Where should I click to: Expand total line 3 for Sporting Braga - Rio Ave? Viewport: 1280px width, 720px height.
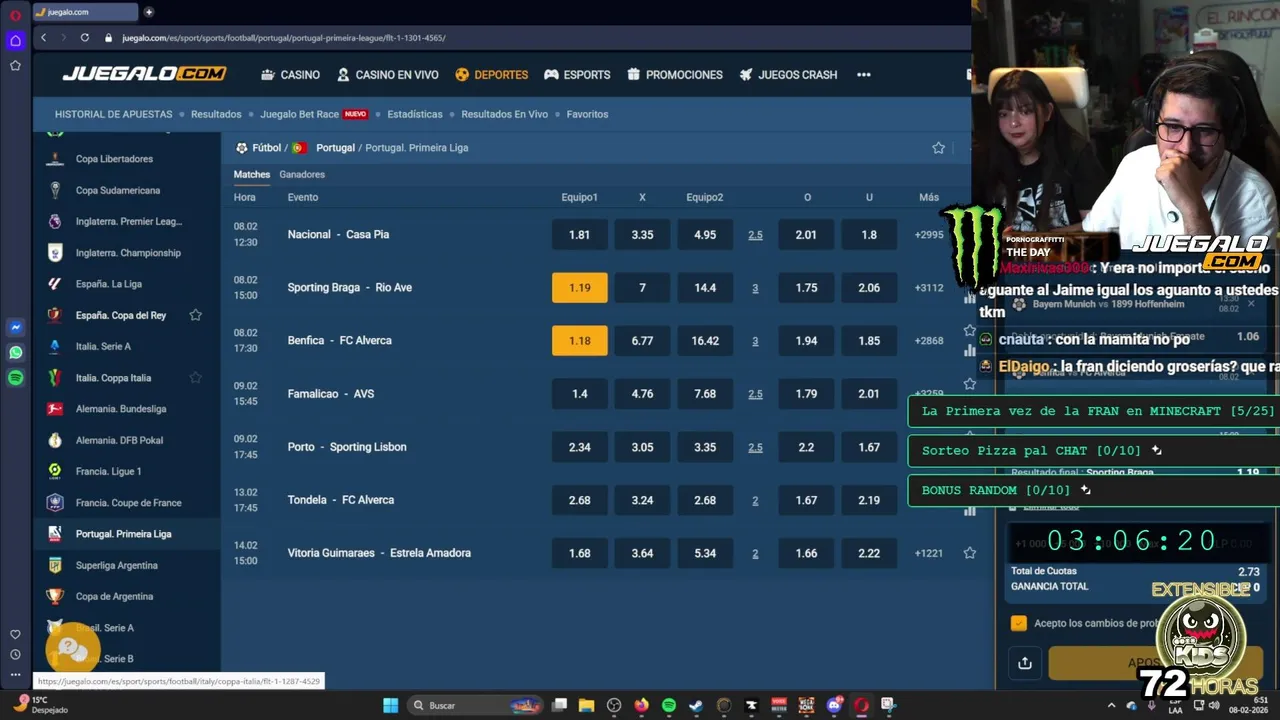[755, 288]
